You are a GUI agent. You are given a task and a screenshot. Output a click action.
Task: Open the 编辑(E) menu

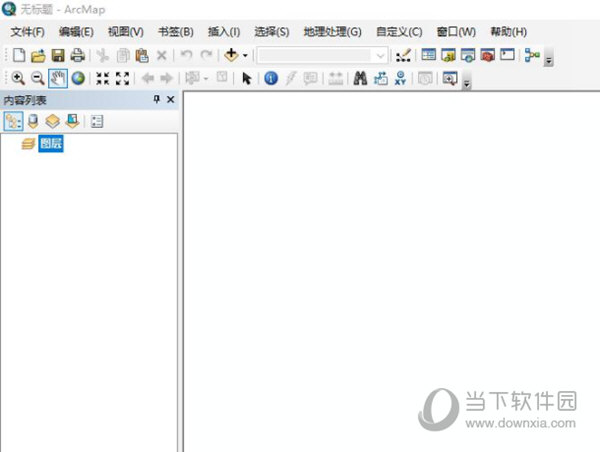(76, 32)
